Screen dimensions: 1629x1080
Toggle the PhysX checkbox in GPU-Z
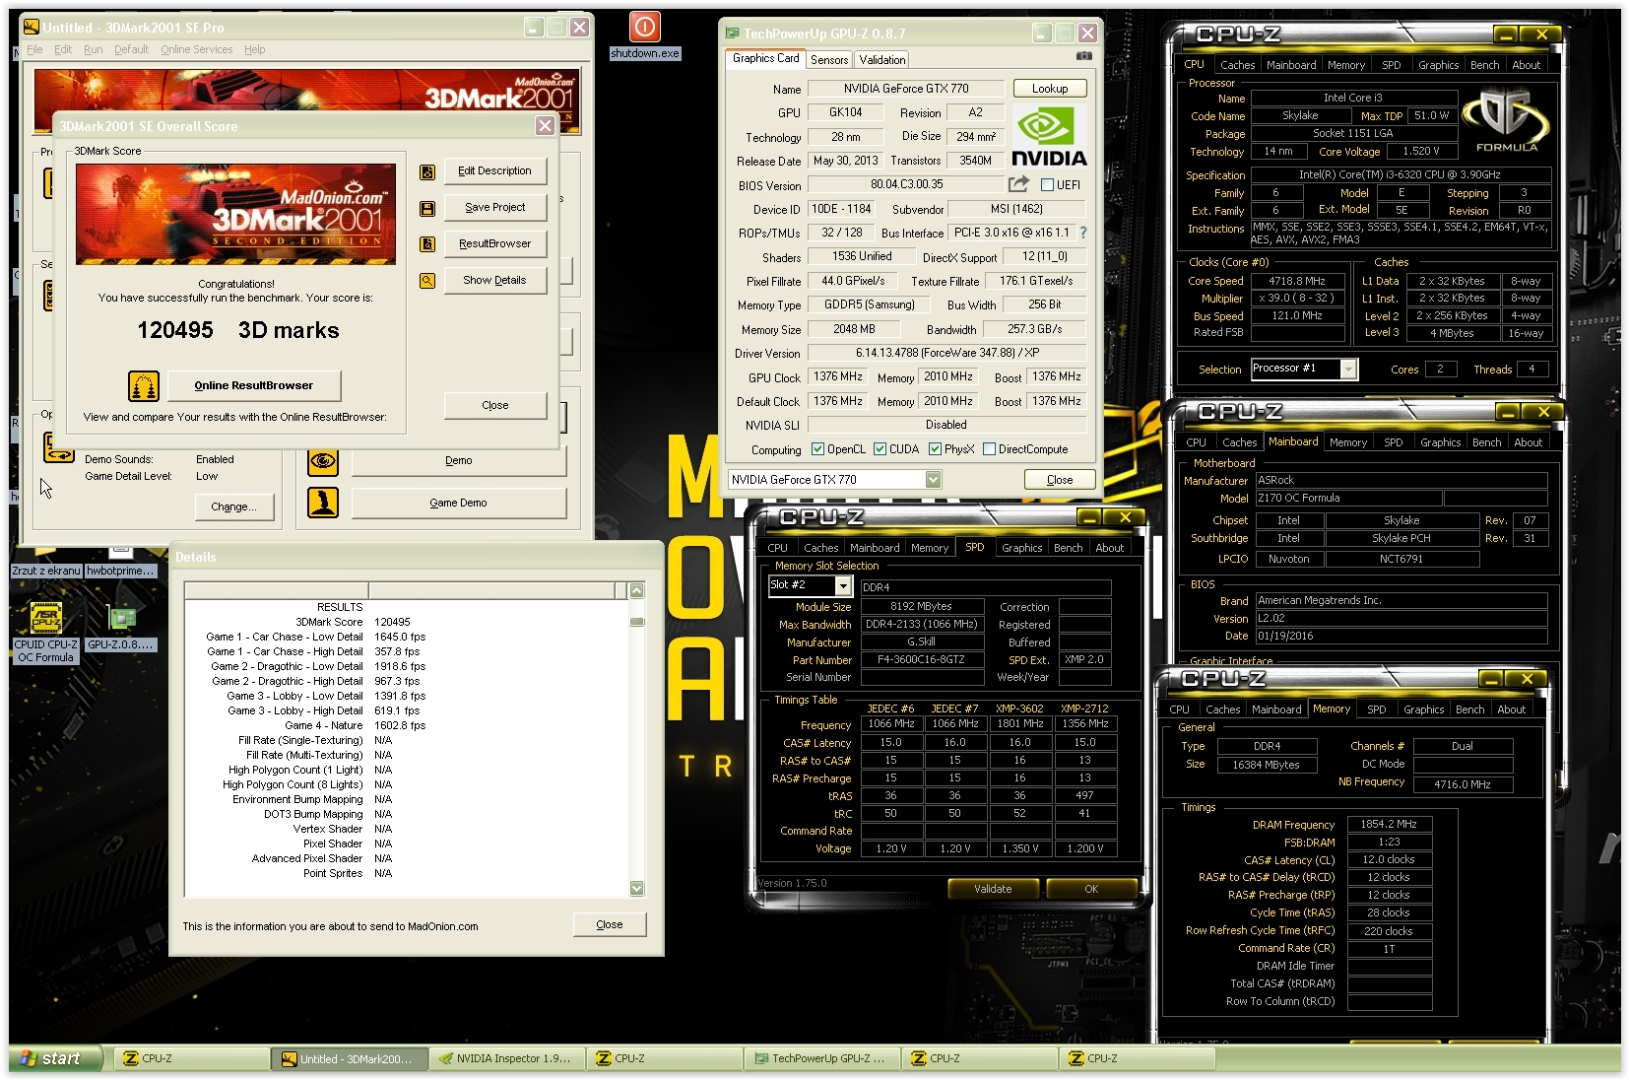935,449
